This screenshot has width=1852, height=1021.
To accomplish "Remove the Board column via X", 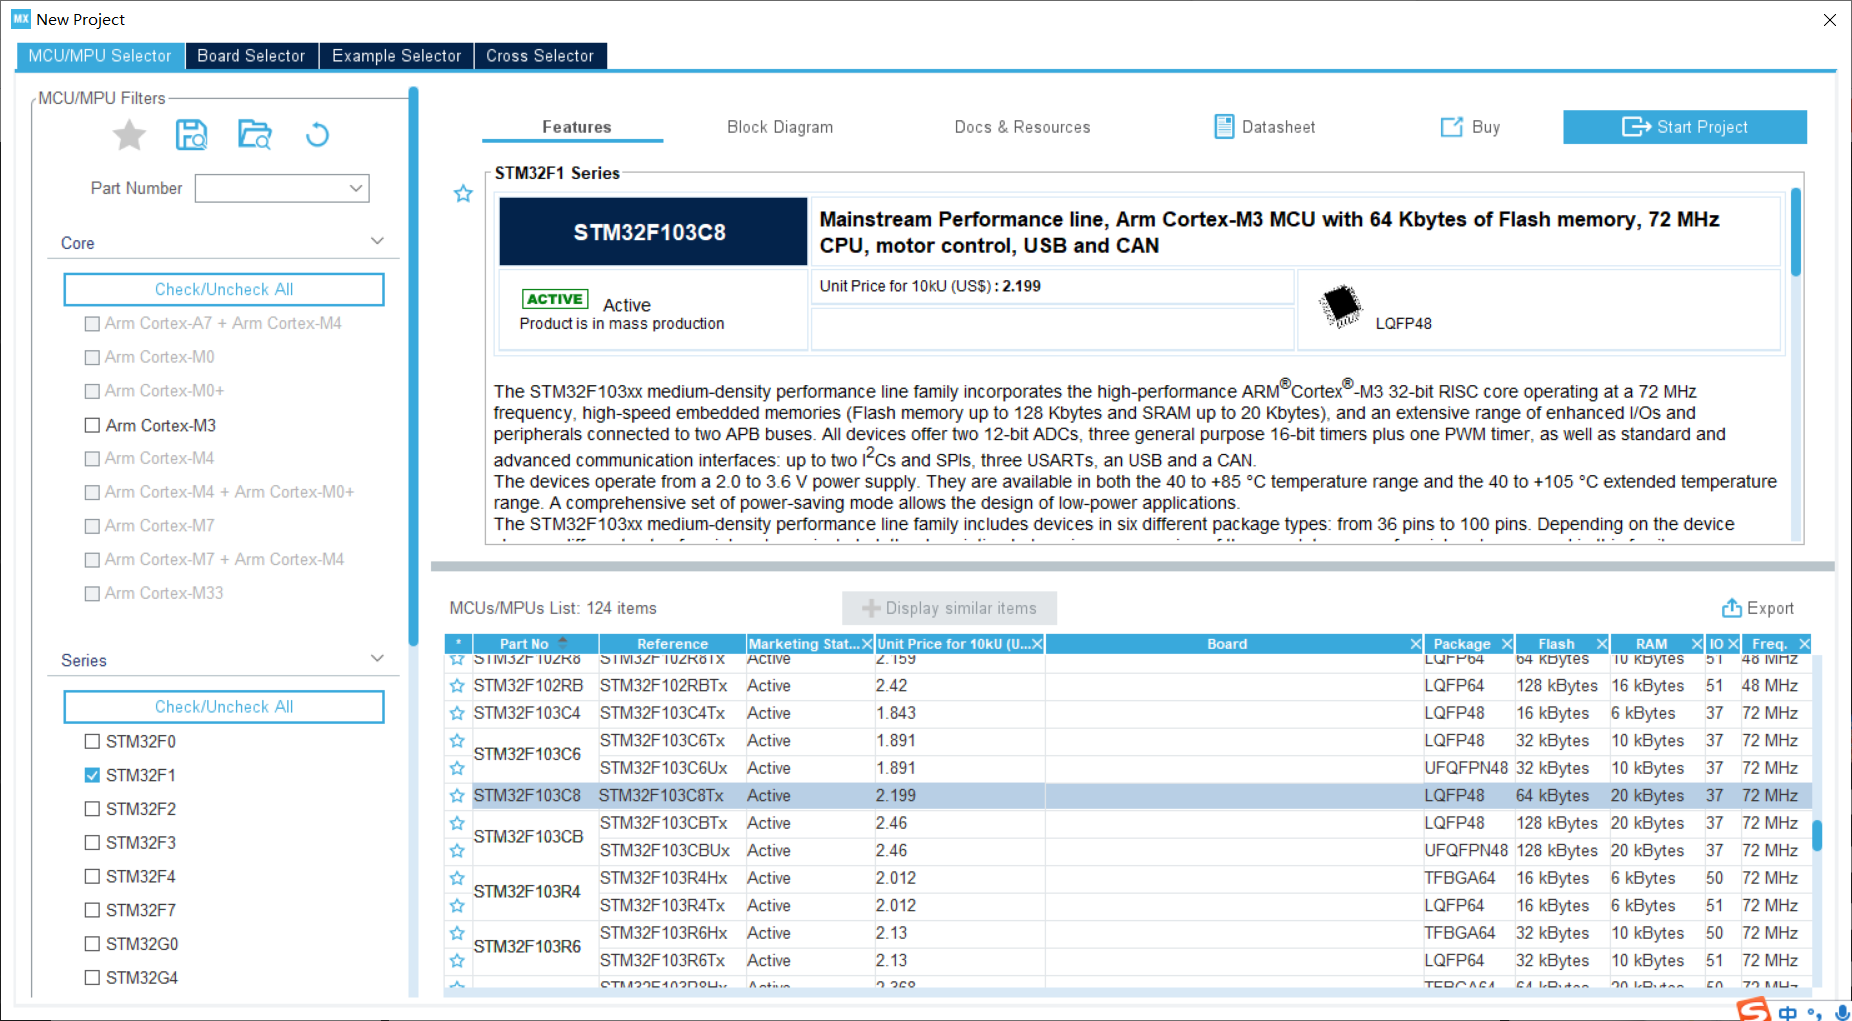I will tap(1415, 644).
